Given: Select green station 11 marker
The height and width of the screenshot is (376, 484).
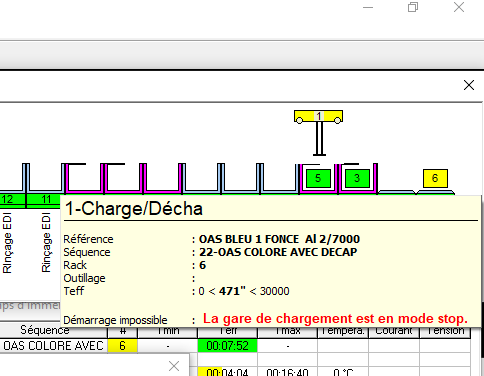Looking at the screenshot, I should pos(43,199).
